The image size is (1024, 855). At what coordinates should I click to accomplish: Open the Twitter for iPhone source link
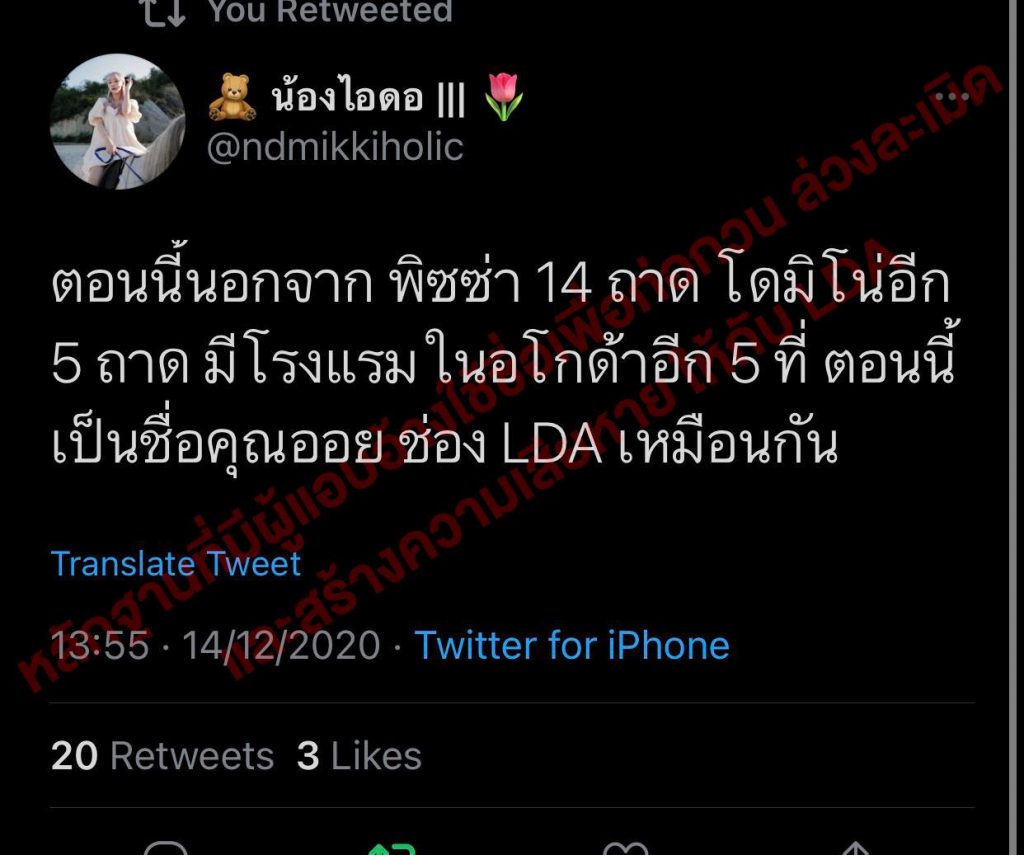tap(572, 645)
